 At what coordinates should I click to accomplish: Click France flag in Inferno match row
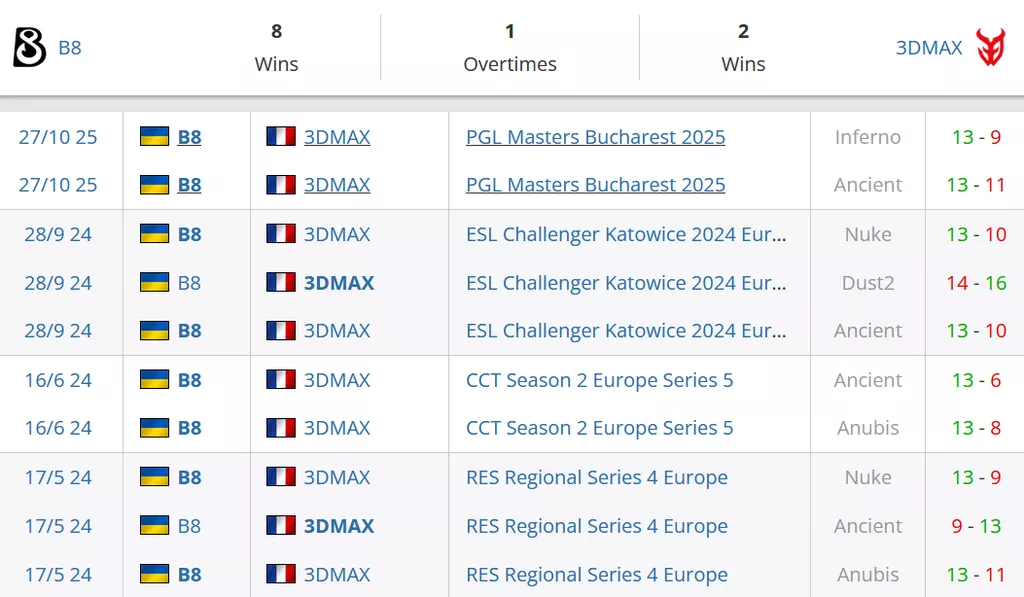coord(281,137)
